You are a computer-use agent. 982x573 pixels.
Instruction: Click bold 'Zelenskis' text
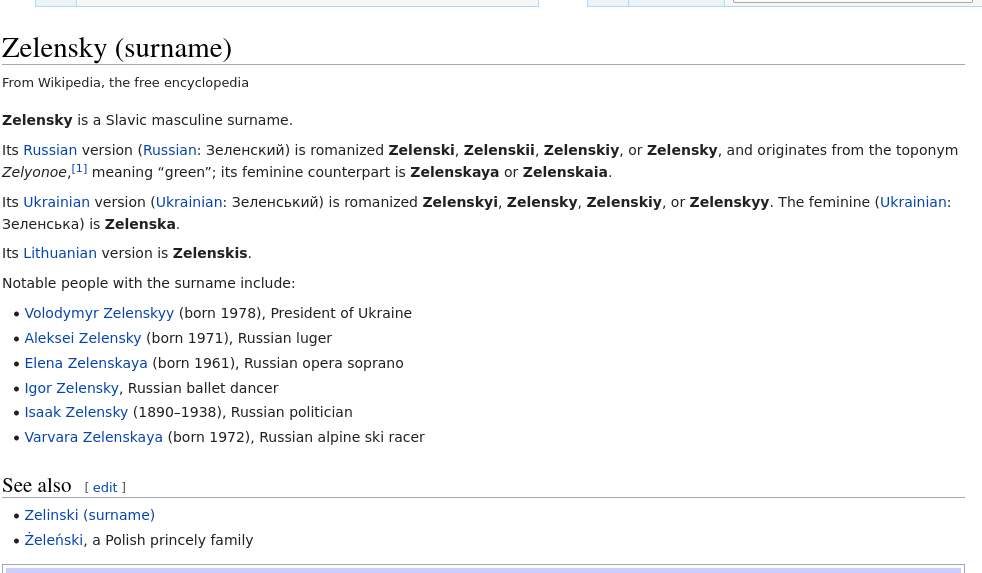coord(210,253)
